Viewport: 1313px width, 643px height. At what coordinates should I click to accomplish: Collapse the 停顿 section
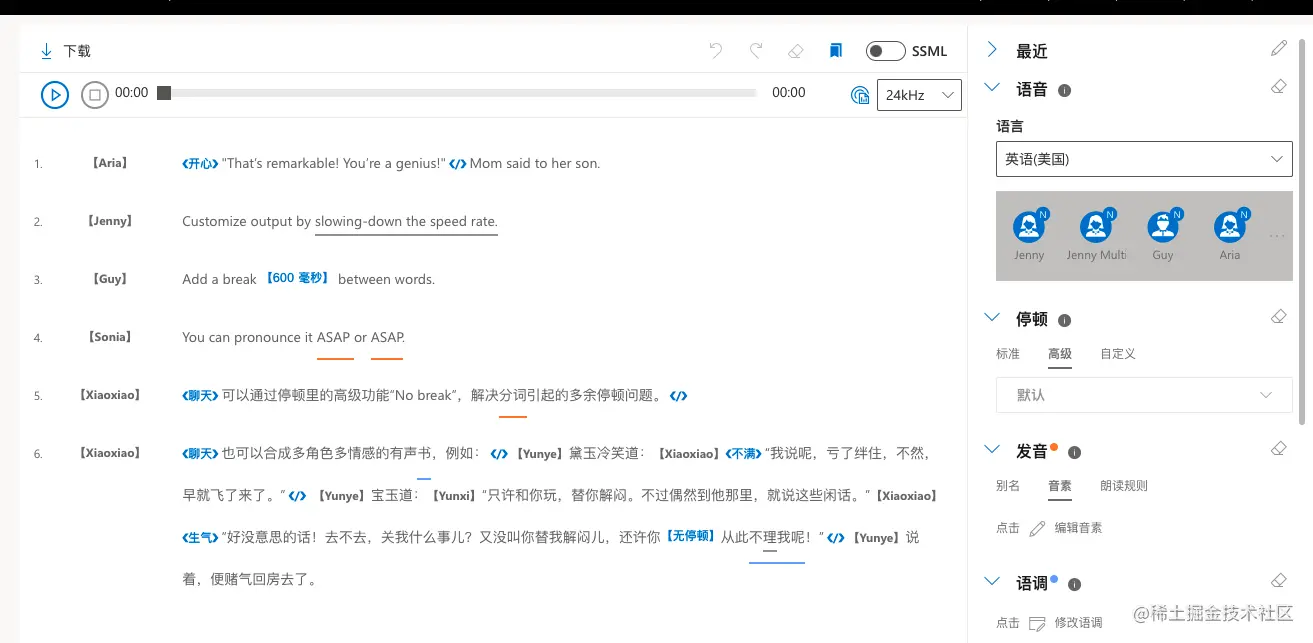click(992, 317)
